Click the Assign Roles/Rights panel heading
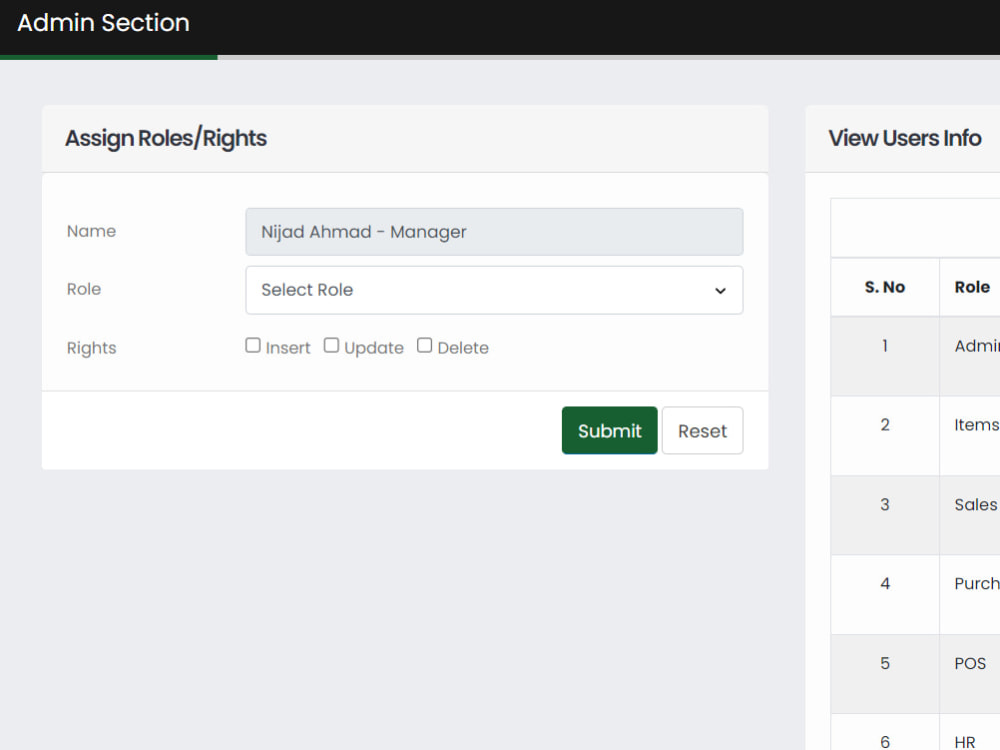The height and width of the screenshot is (750, 1000). click(x=166, y=138)
